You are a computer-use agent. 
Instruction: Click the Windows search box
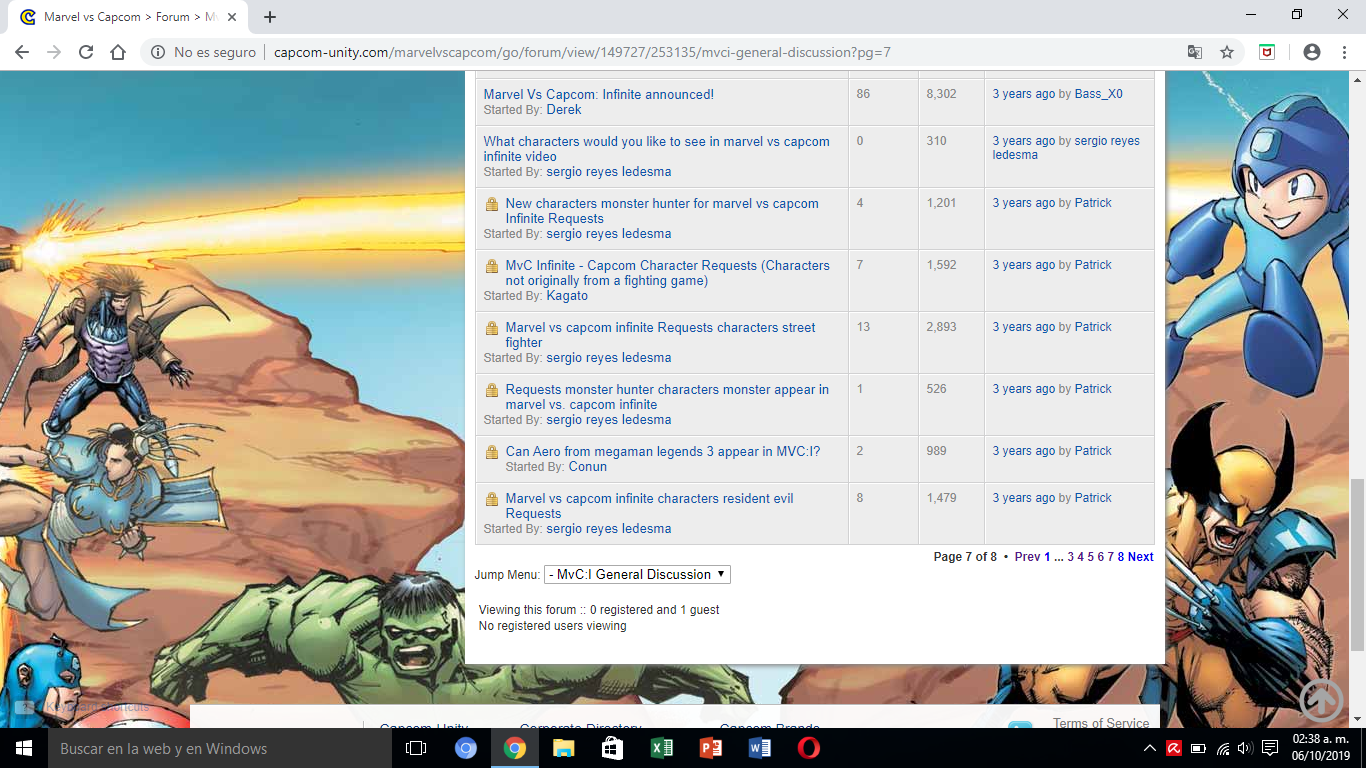coord(218,748)
